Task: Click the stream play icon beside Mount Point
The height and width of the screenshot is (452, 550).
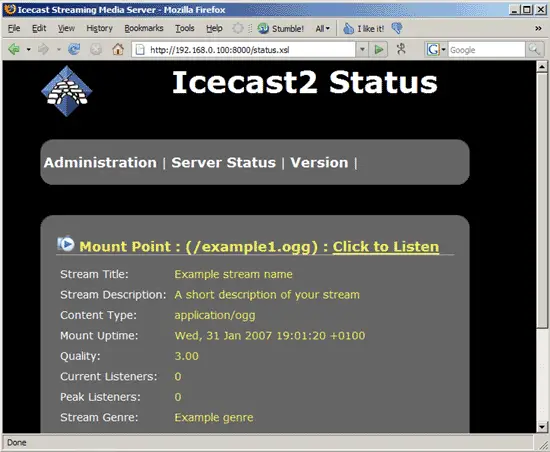Action: click(66, 244)
